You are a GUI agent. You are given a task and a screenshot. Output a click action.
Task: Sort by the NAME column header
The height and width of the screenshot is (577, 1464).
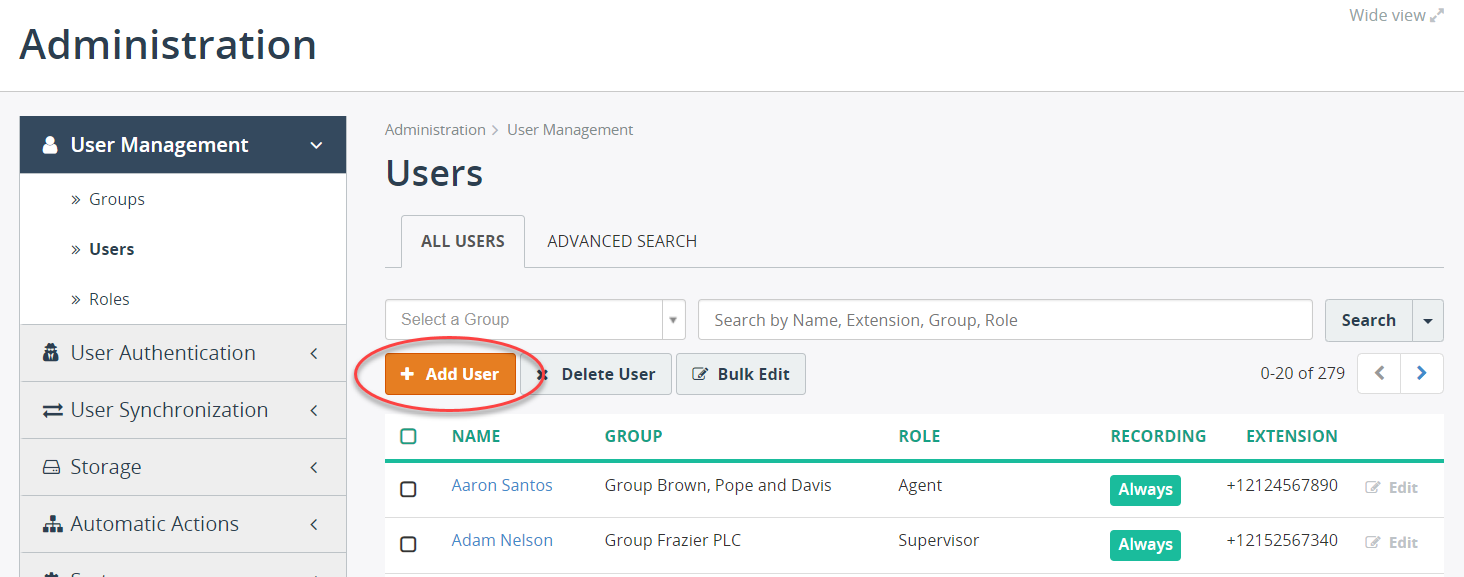click(476, 436)
